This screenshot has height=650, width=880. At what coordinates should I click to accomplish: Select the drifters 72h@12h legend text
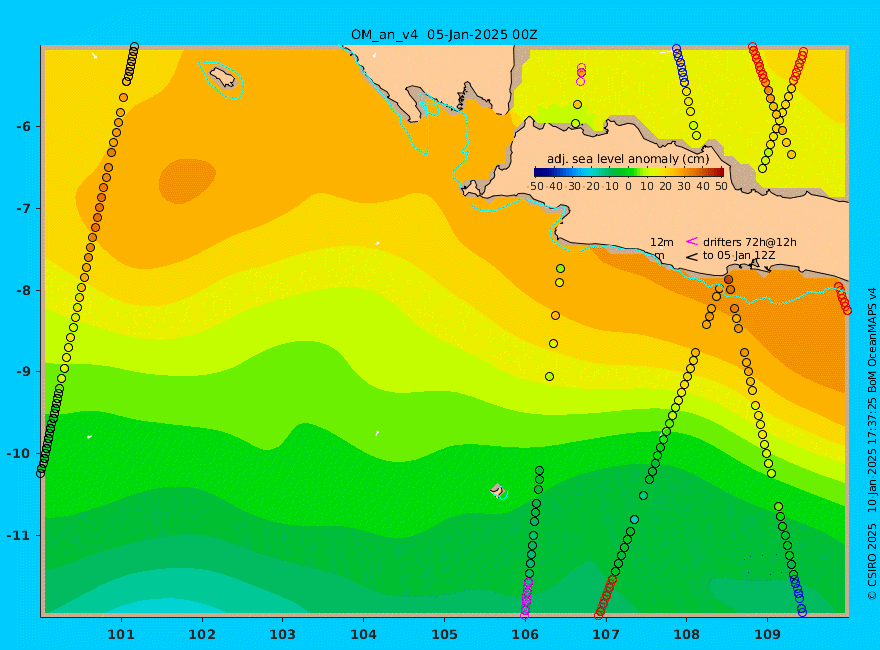pos(750,242)
